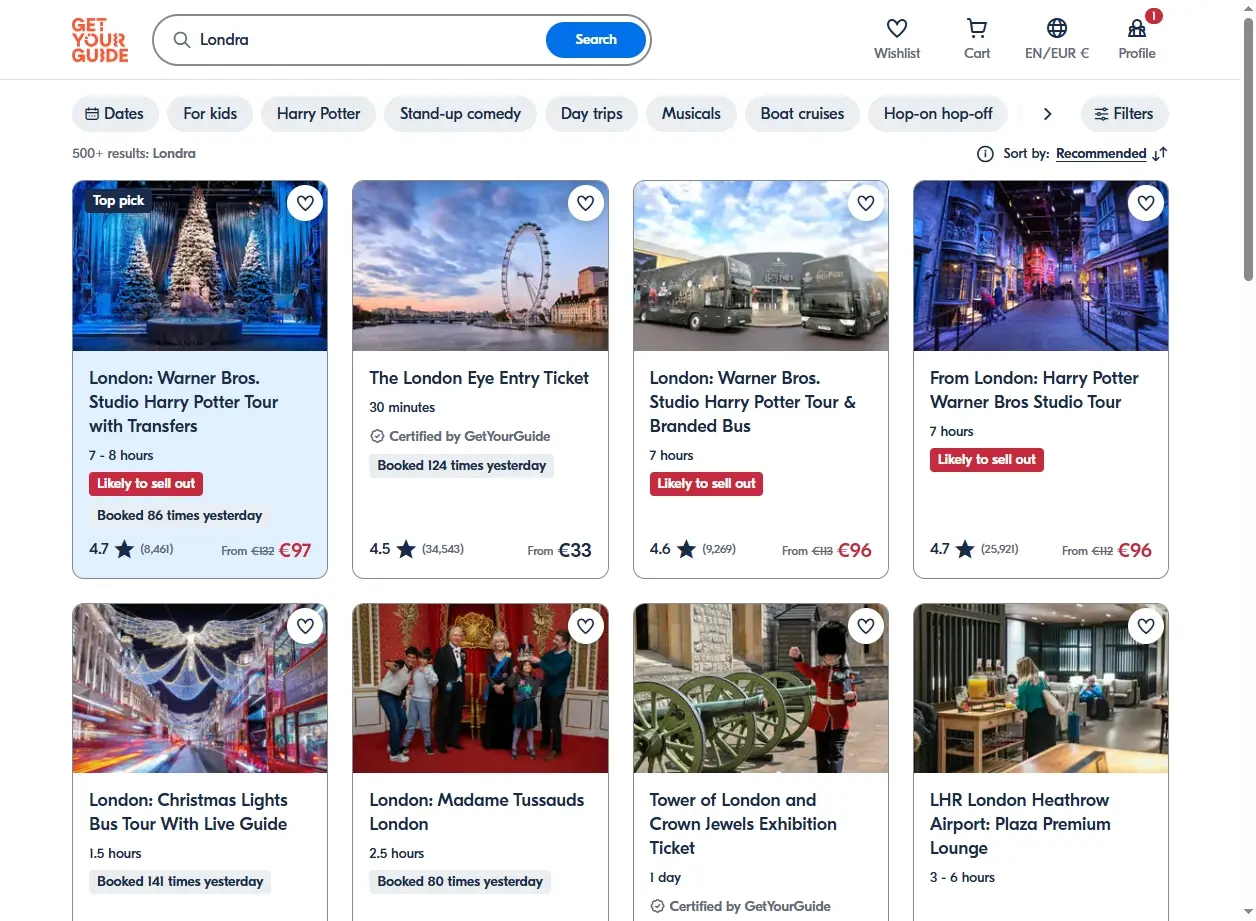Select the Stand-up comedy filter chip
This screenshot has height=921, width=1256.
[x=460, y=114]
